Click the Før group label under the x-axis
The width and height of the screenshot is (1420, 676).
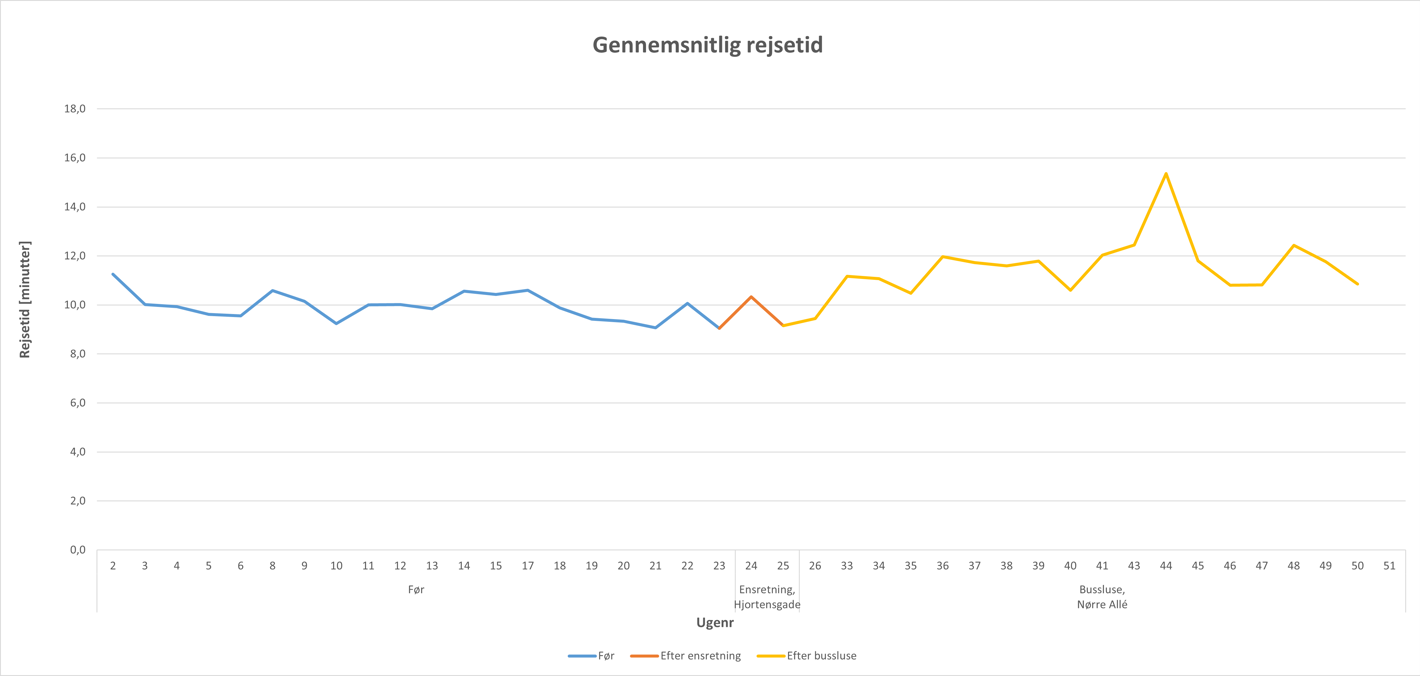pyautogui.click(x=416, y=590)
